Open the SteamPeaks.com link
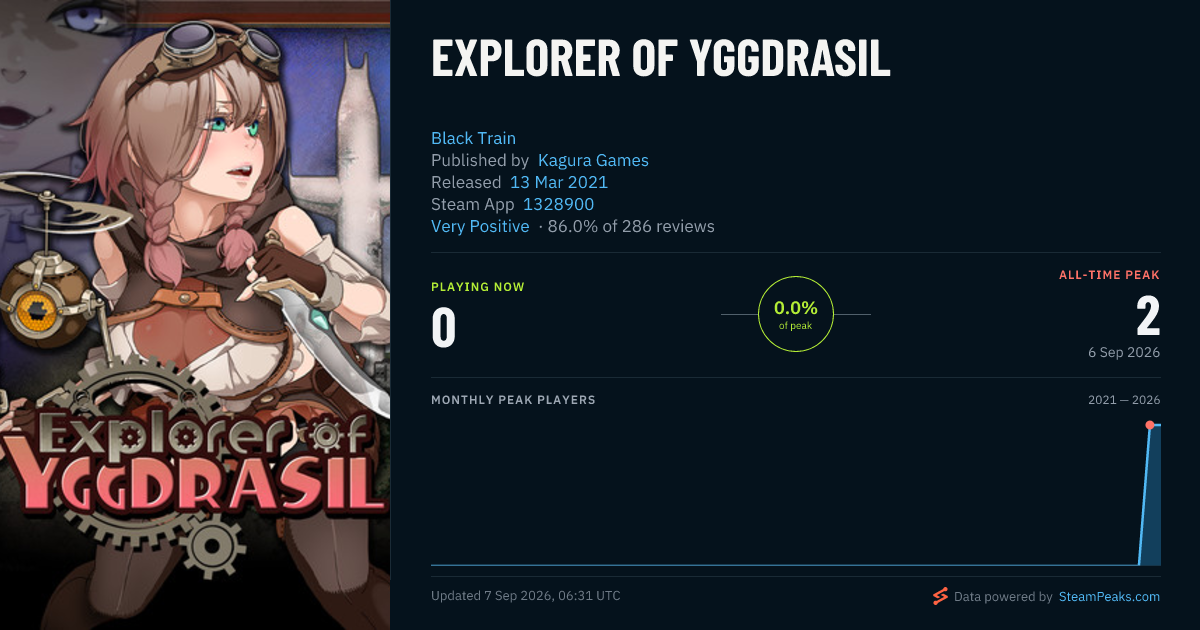1200x630 pixels. point(1108,596)
